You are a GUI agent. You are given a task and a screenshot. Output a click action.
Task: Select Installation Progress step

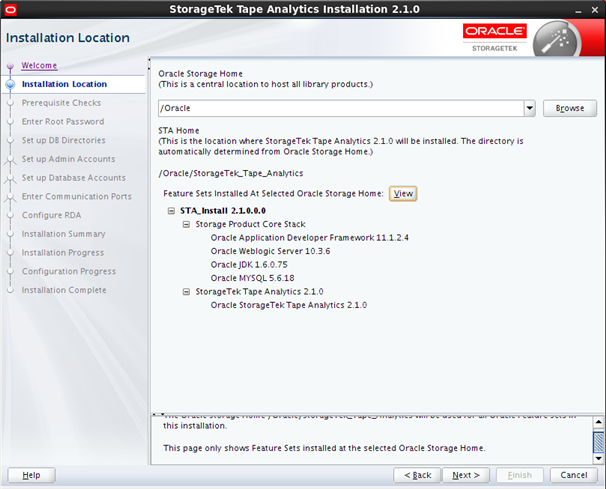pyautogui.click(x=63, y=252)
